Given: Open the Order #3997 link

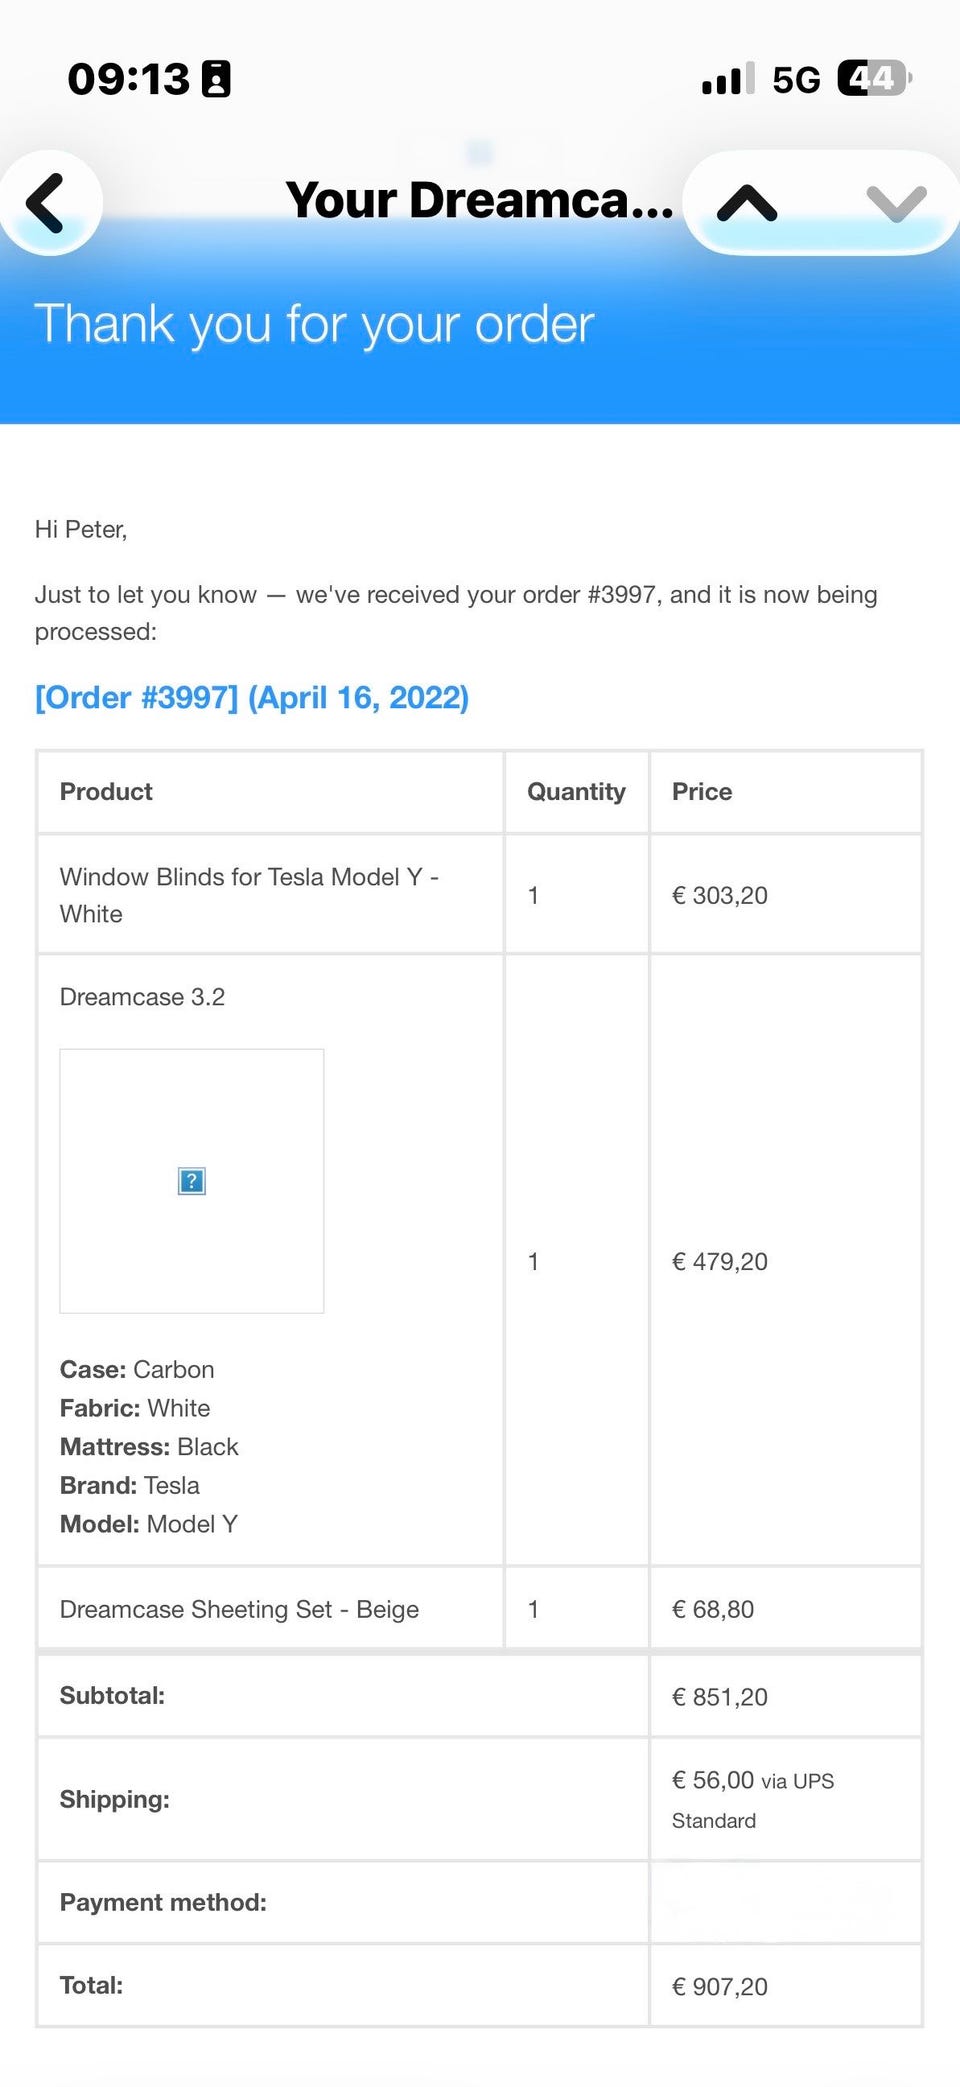Looking at the screenshot, I should pyautogui.click(x=252, y=697).
